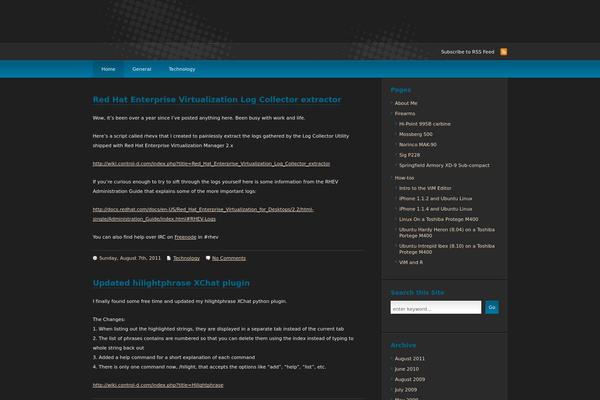Open the About Me page

tap(406, 103)
